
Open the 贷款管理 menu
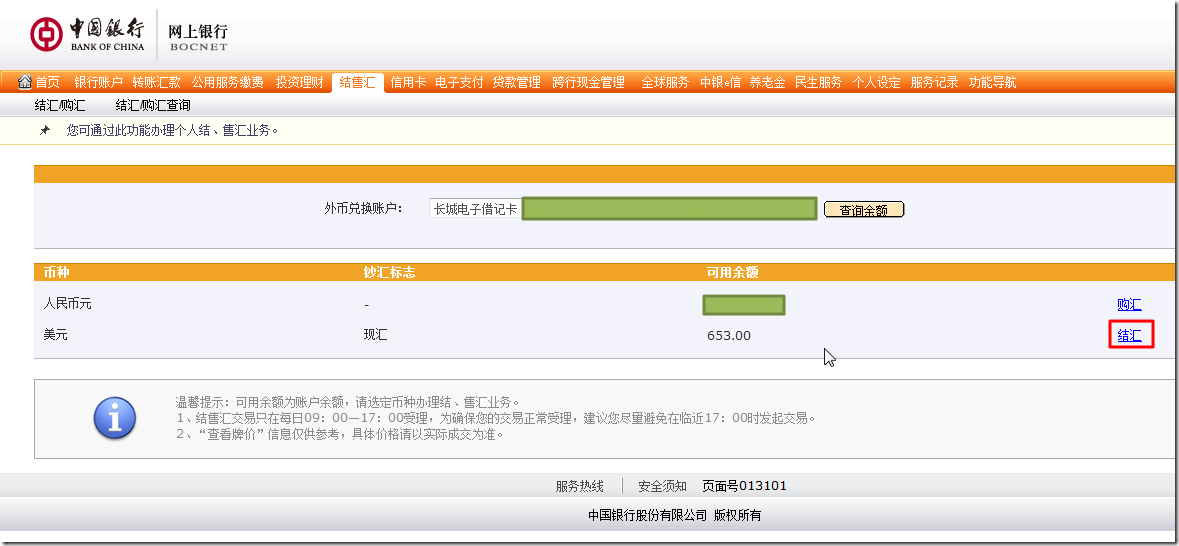tap(517, 83)
